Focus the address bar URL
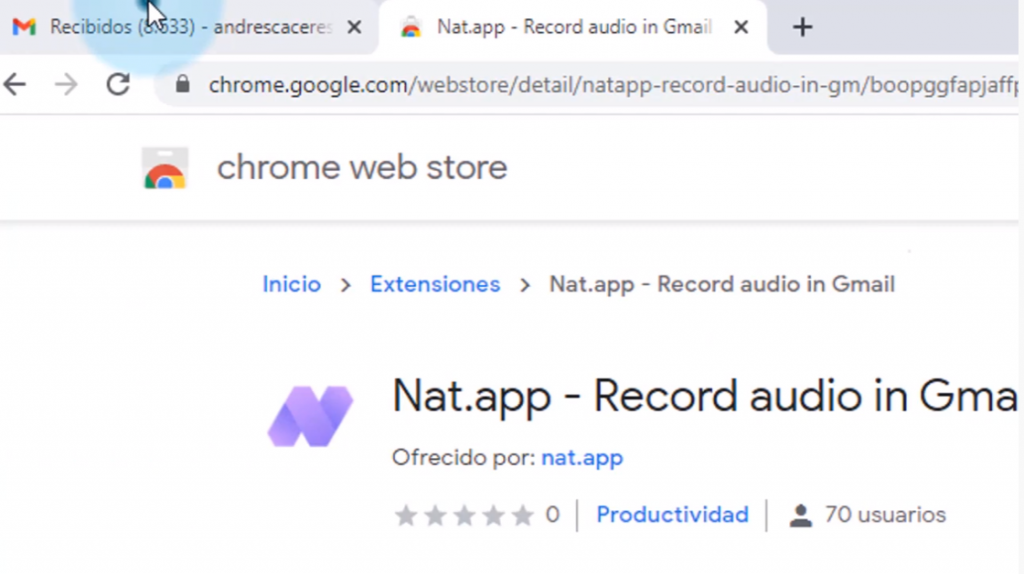Image resolution: width=1024 pixels, height=574 pixels. tap(613, 85)
